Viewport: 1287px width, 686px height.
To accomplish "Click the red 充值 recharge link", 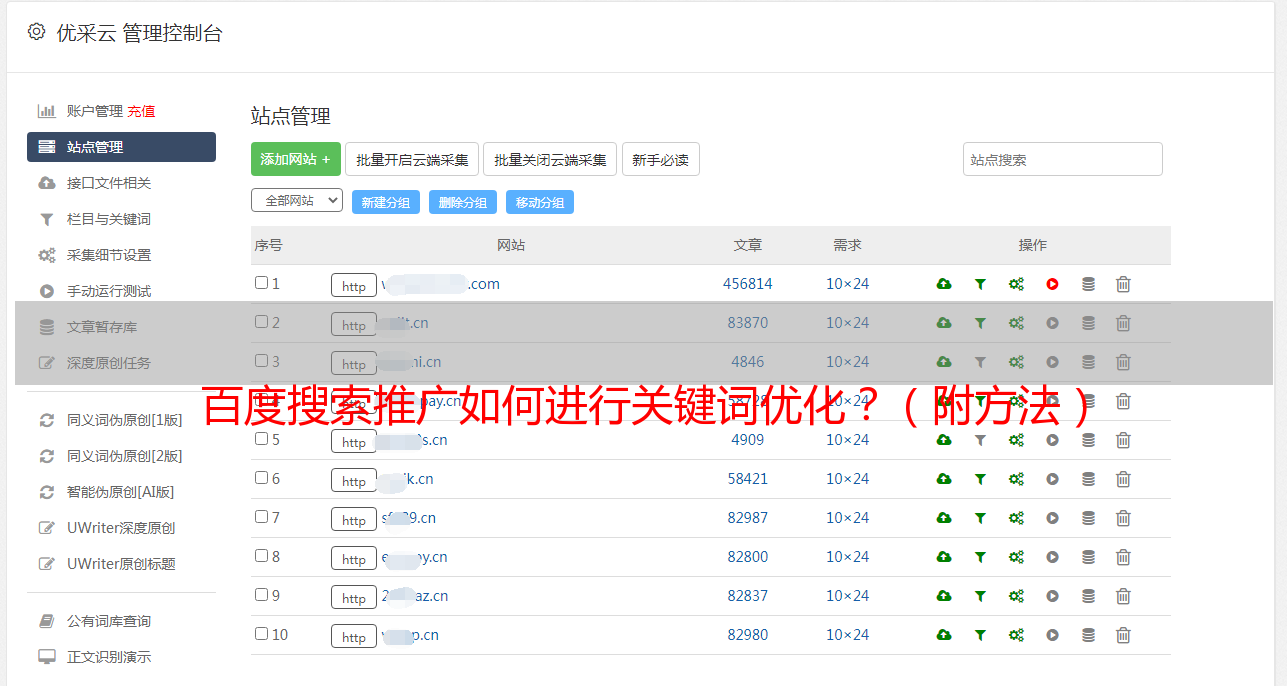I will pos(141,111).
